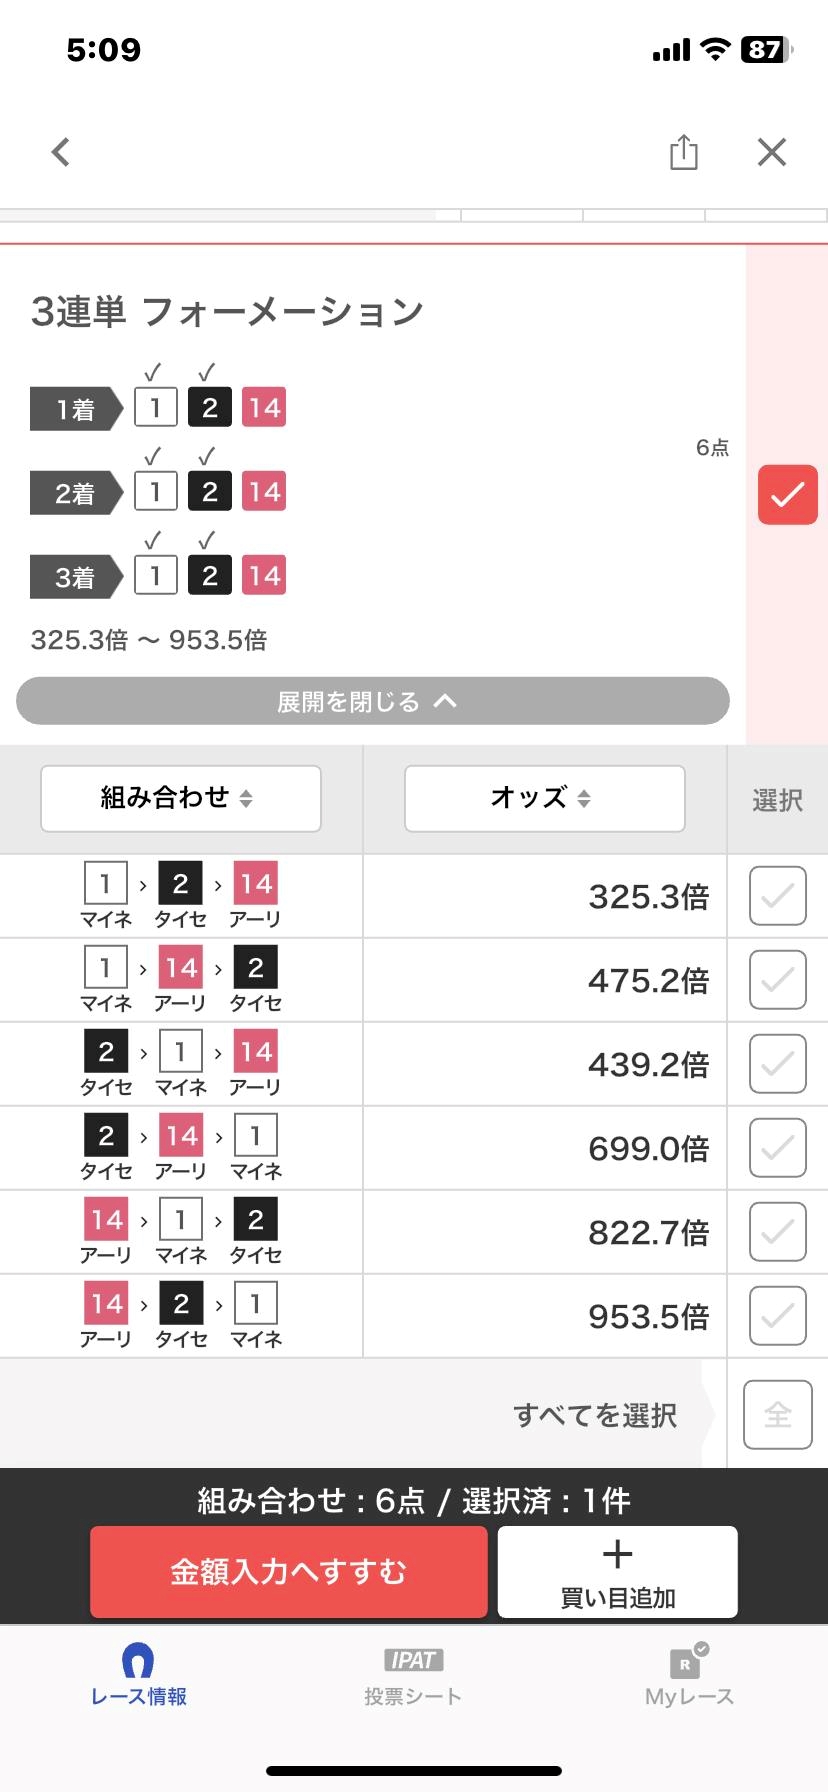Check the 699.0倍 row checkbox

(x=777, y=1148)
